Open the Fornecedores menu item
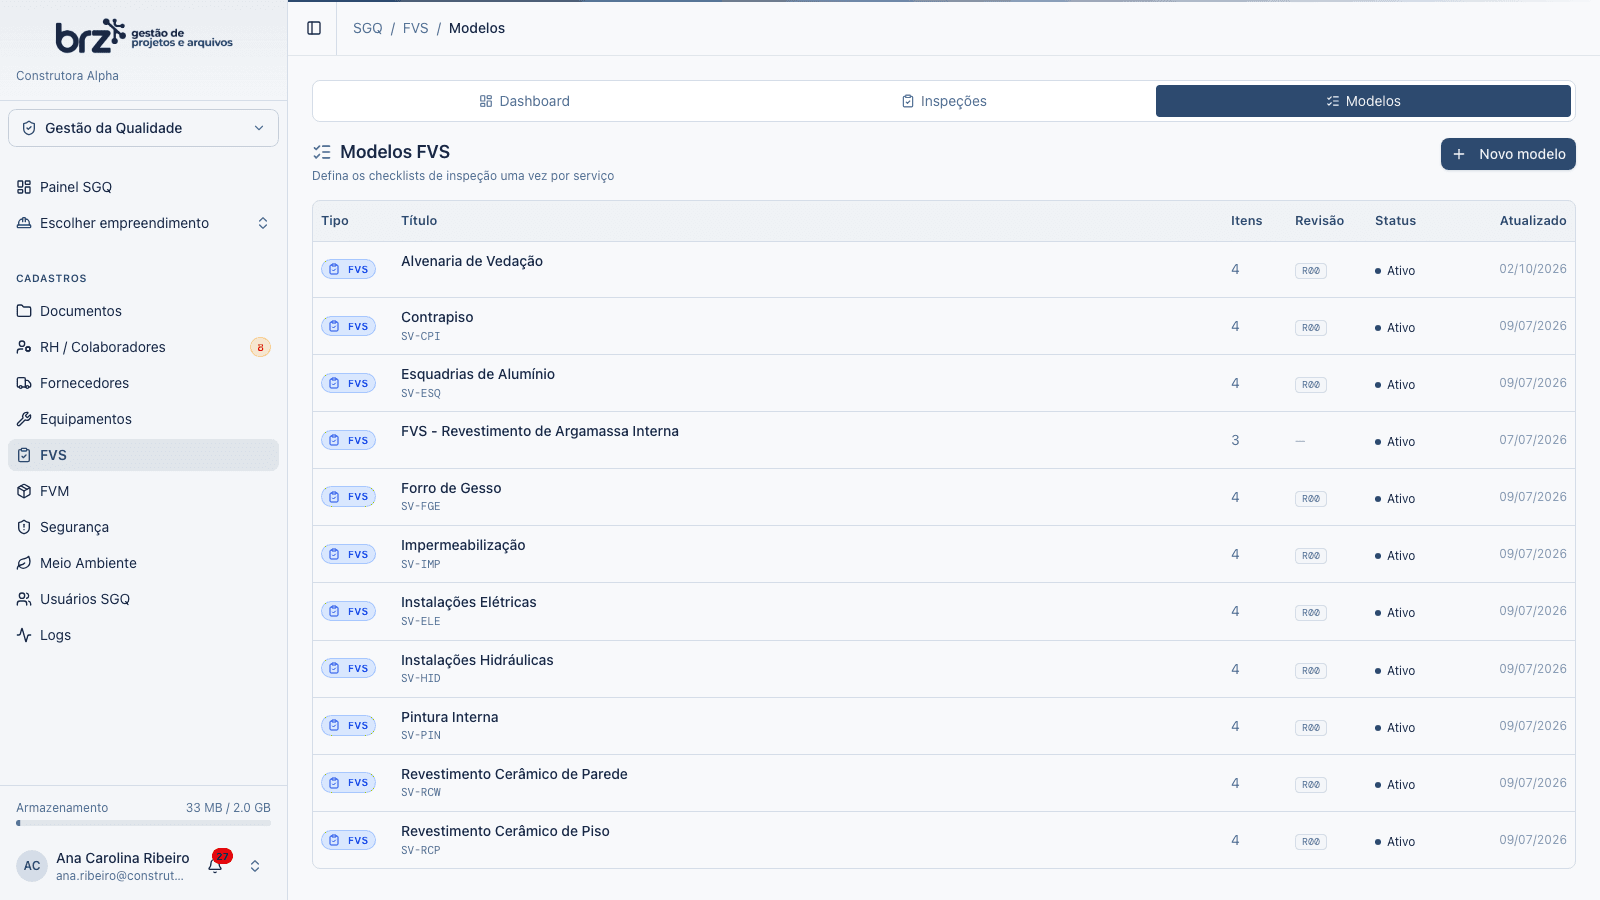Image resolution: width=1600 pixels, height=900 pixels. 143,383
